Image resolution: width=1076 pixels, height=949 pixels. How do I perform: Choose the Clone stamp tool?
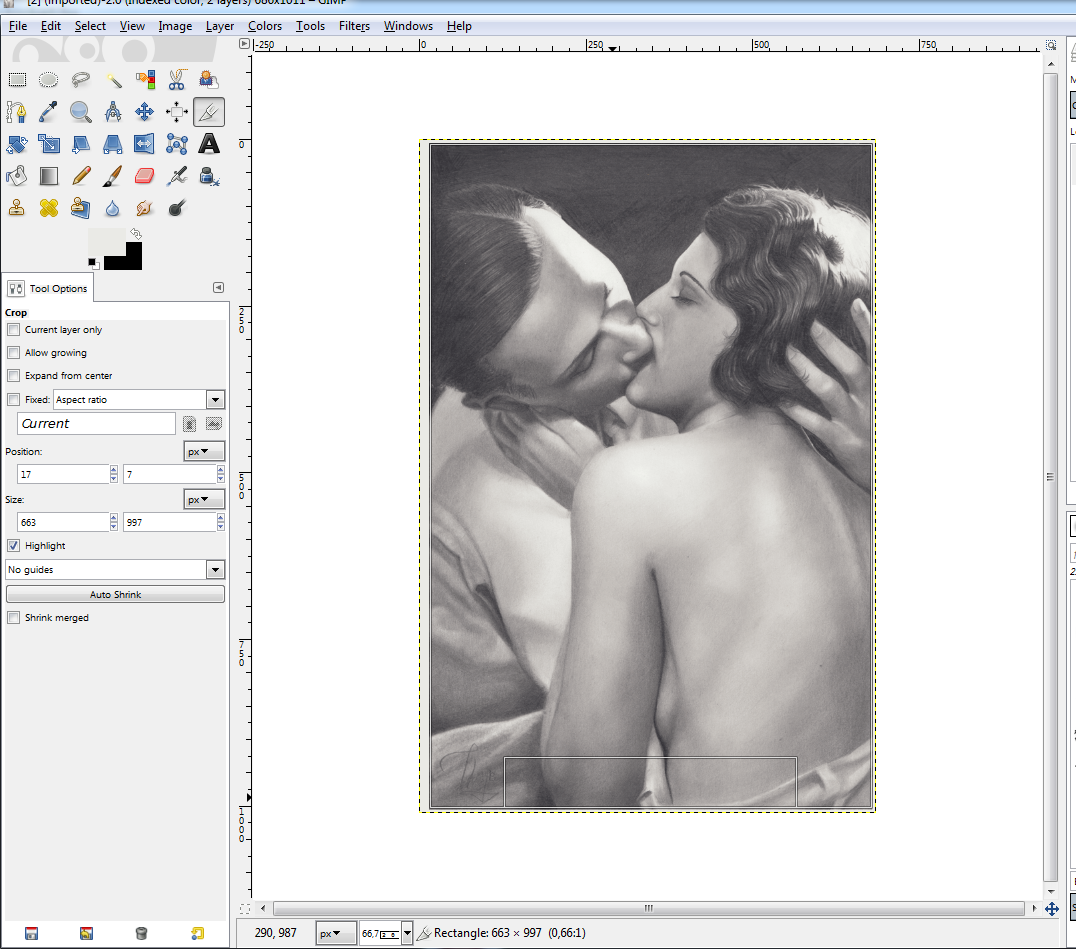pos(17,208)
